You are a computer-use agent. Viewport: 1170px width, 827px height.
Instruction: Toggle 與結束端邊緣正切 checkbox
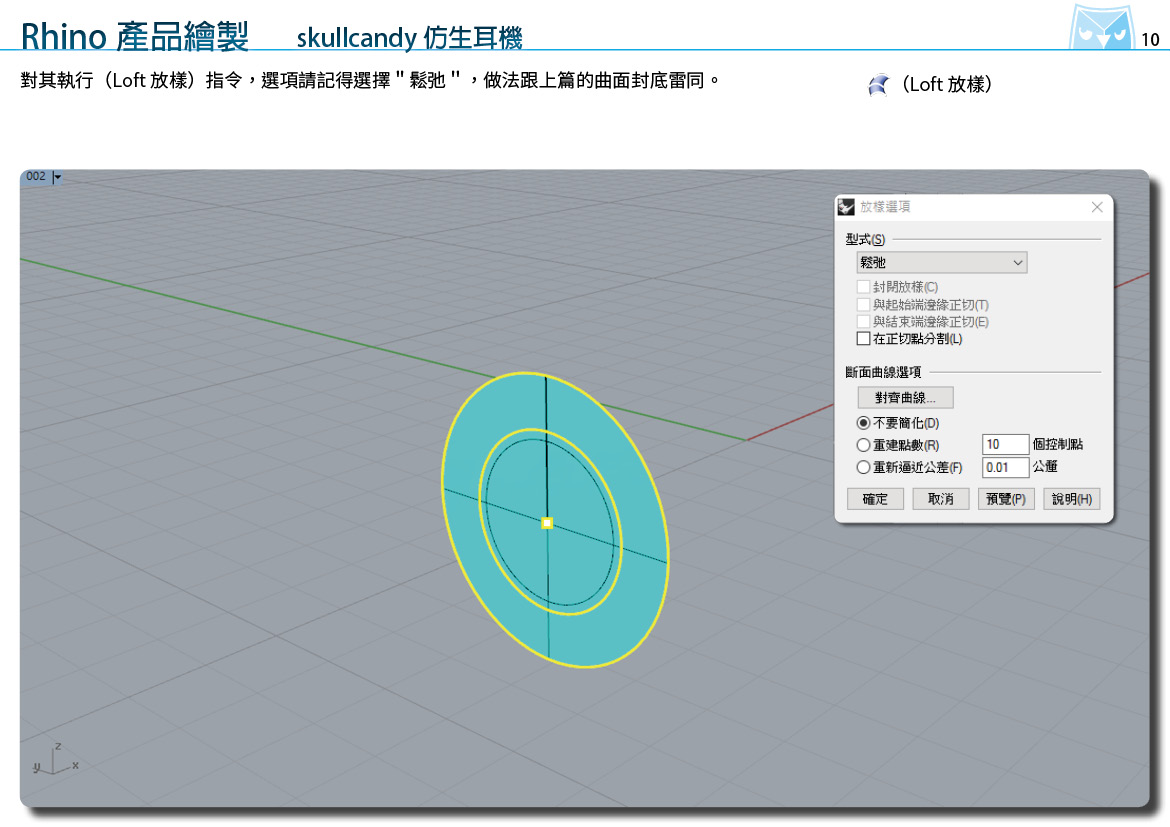pos(863,322)
